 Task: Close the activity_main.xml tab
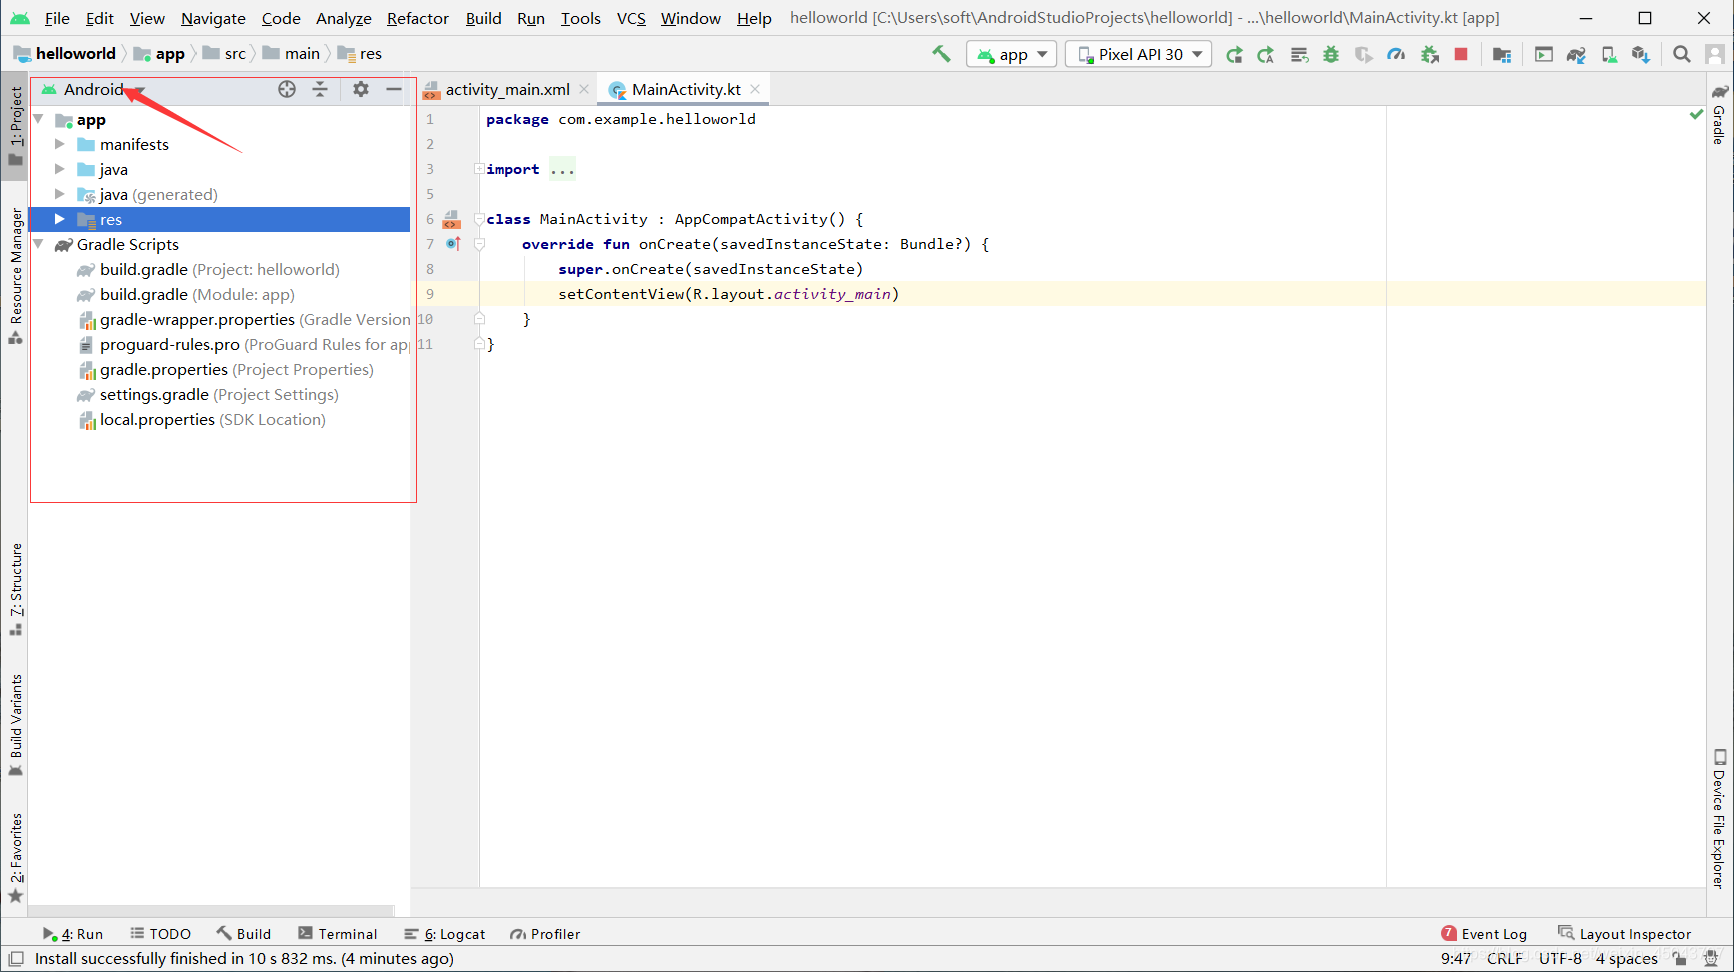[x=584, y=89]
